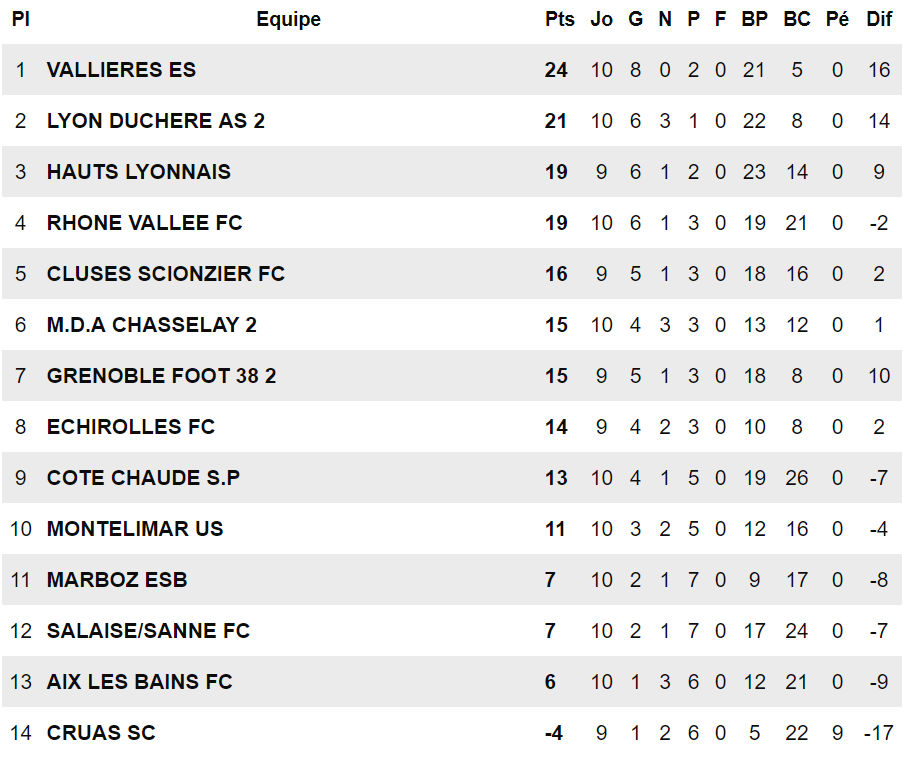
Task: Click the Pts column header
Action: pyautogui.click(x=560, y=19)
